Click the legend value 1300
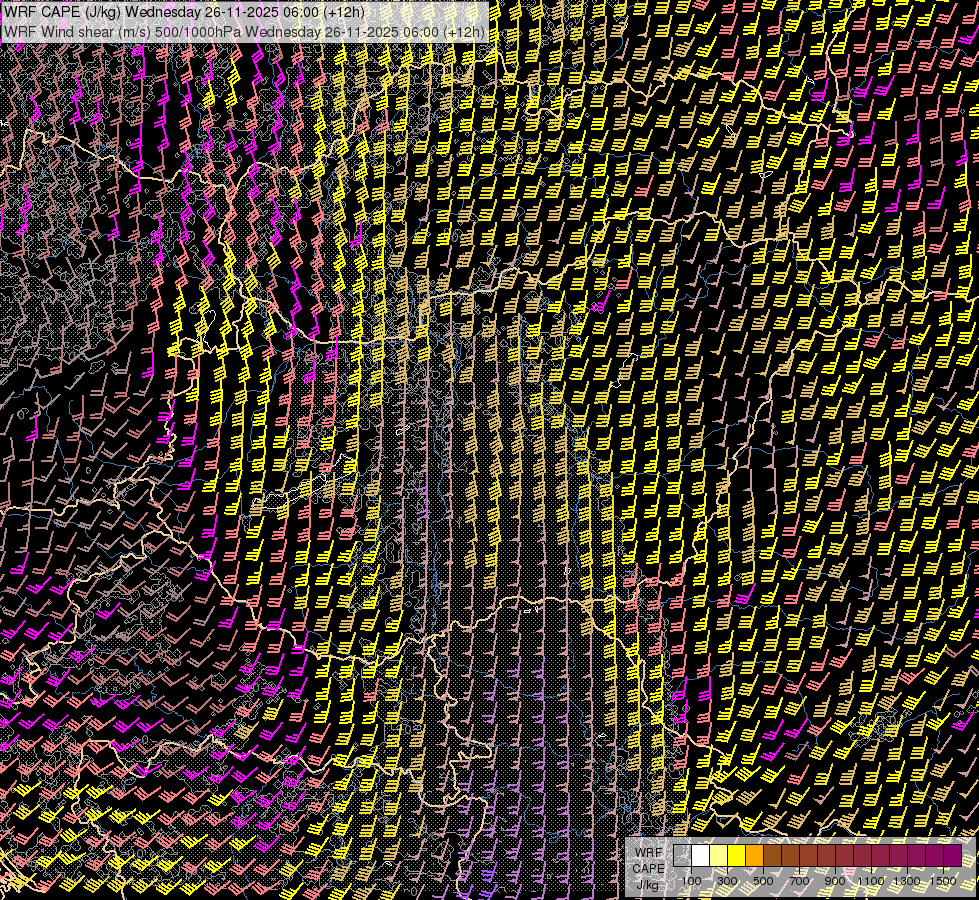Screen dimensions: 979x900 907,881
